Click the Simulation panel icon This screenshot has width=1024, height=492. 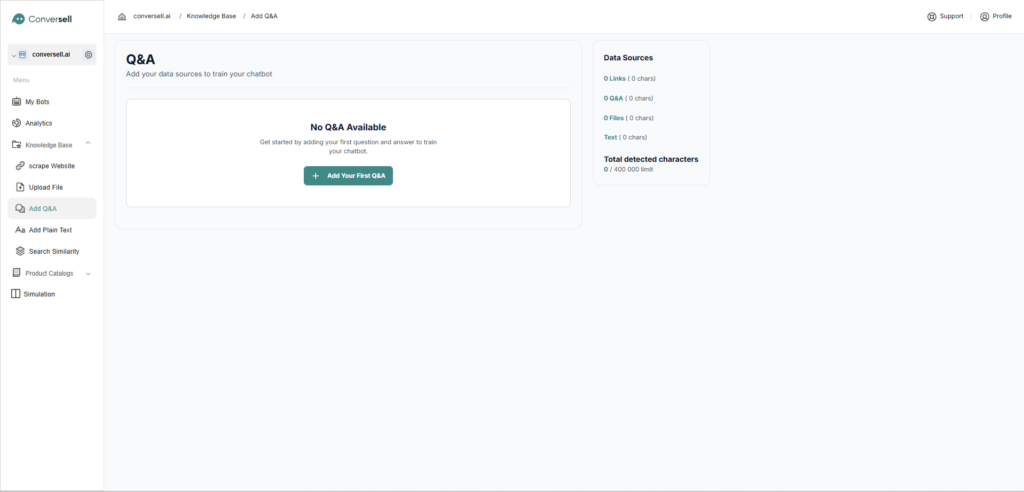pos(15,294)
